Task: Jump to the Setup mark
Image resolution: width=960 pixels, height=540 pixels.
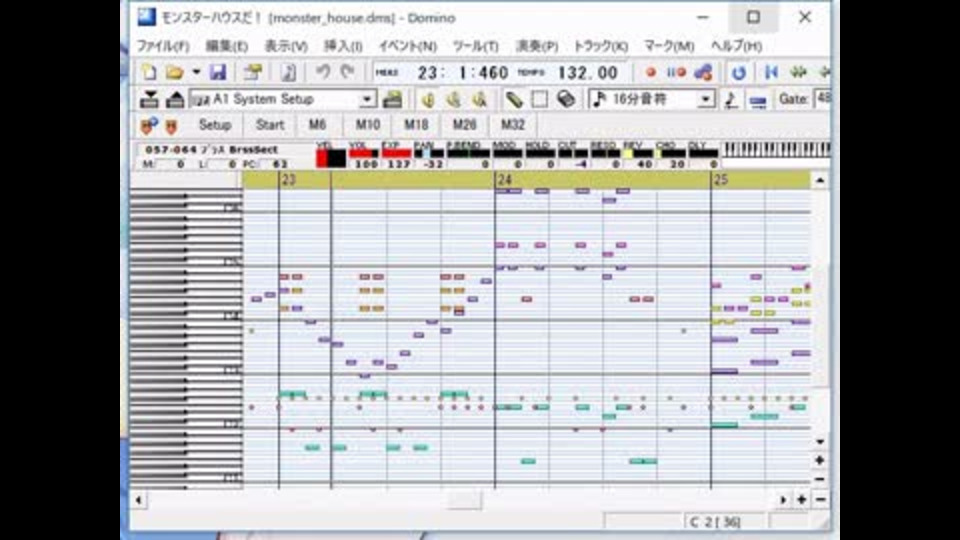Action: click(x=215, y=125)
